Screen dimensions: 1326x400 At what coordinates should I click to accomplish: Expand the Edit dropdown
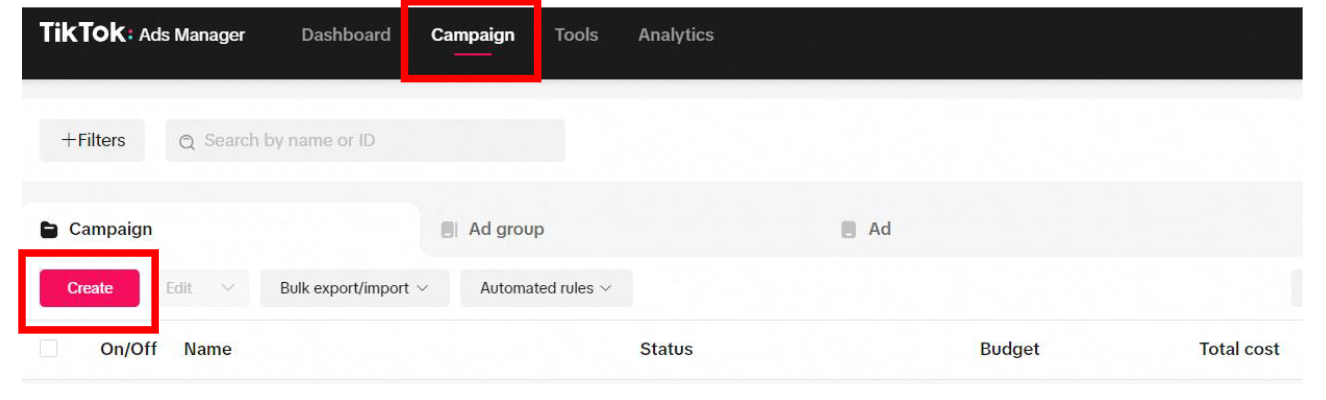pyautogui.click(x=200, y=288)
